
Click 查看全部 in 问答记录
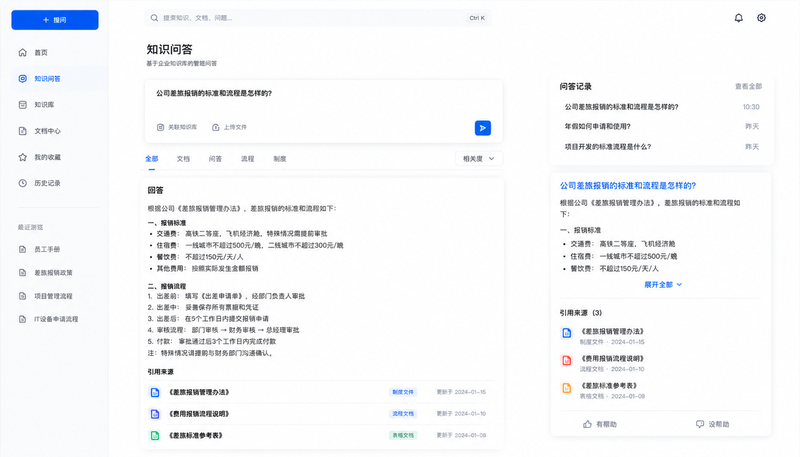coord(748,87)
